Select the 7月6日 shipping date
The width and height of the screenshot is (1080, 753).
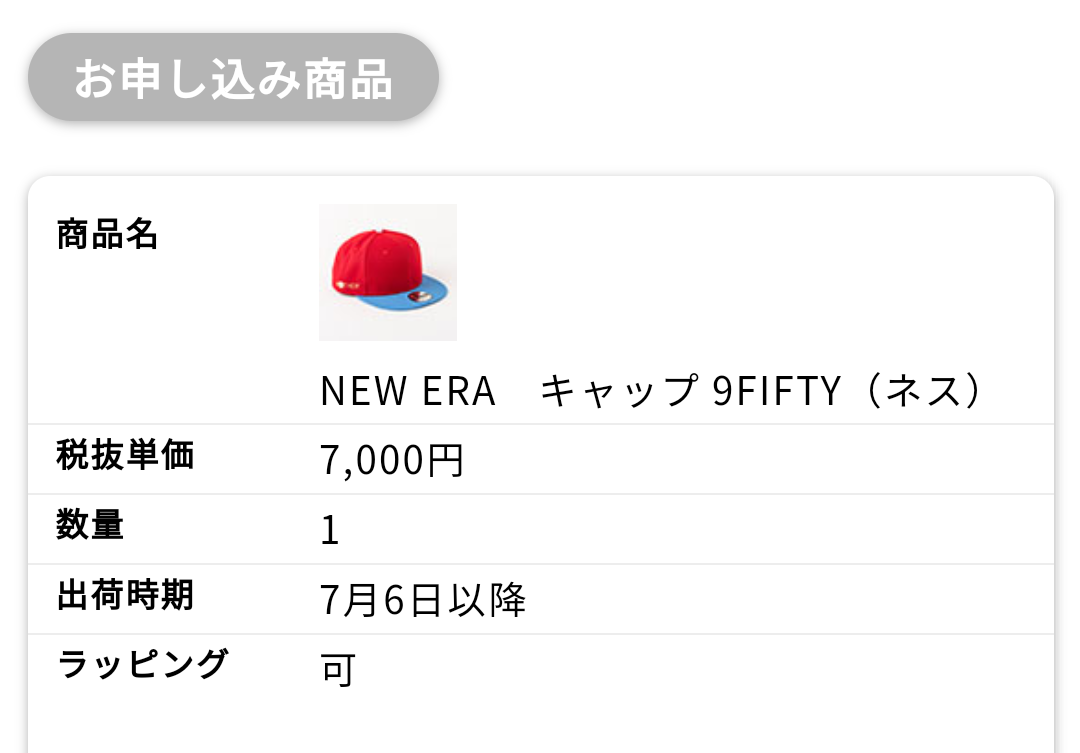[384, 600]
